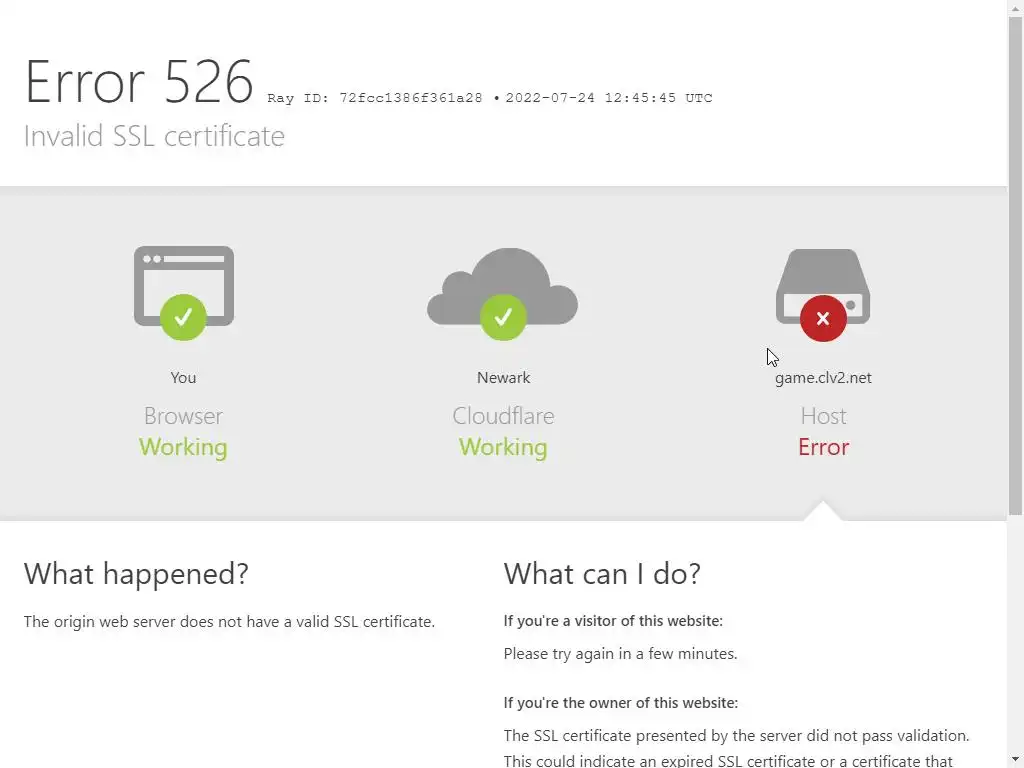Click the green 'Working' status under Browser

click(x=184, y=447)
